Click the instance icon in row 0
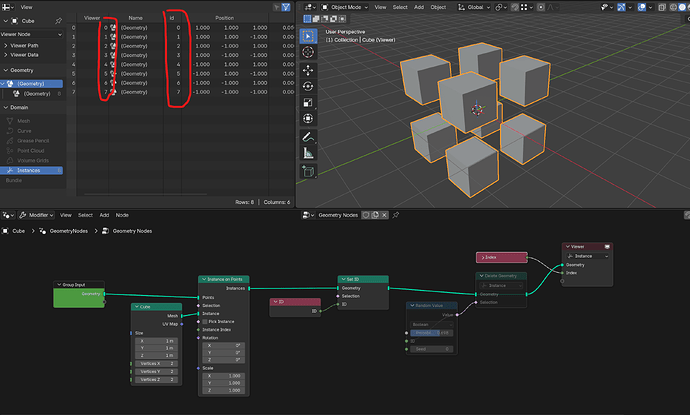Viewport: 690px width, 415px height. click(x=113, y=28)
